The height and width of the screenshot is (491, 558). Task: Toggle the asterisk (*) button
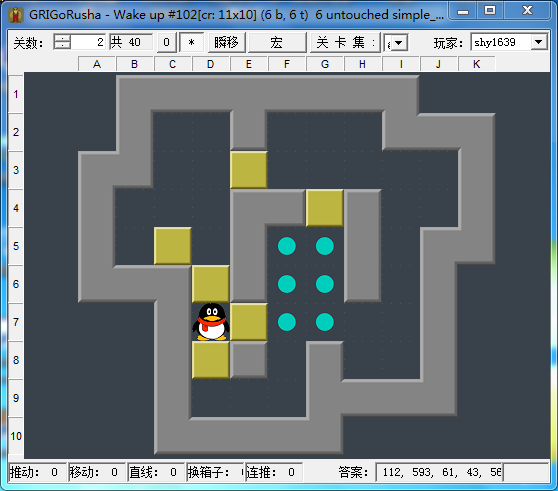pos(191,43)
